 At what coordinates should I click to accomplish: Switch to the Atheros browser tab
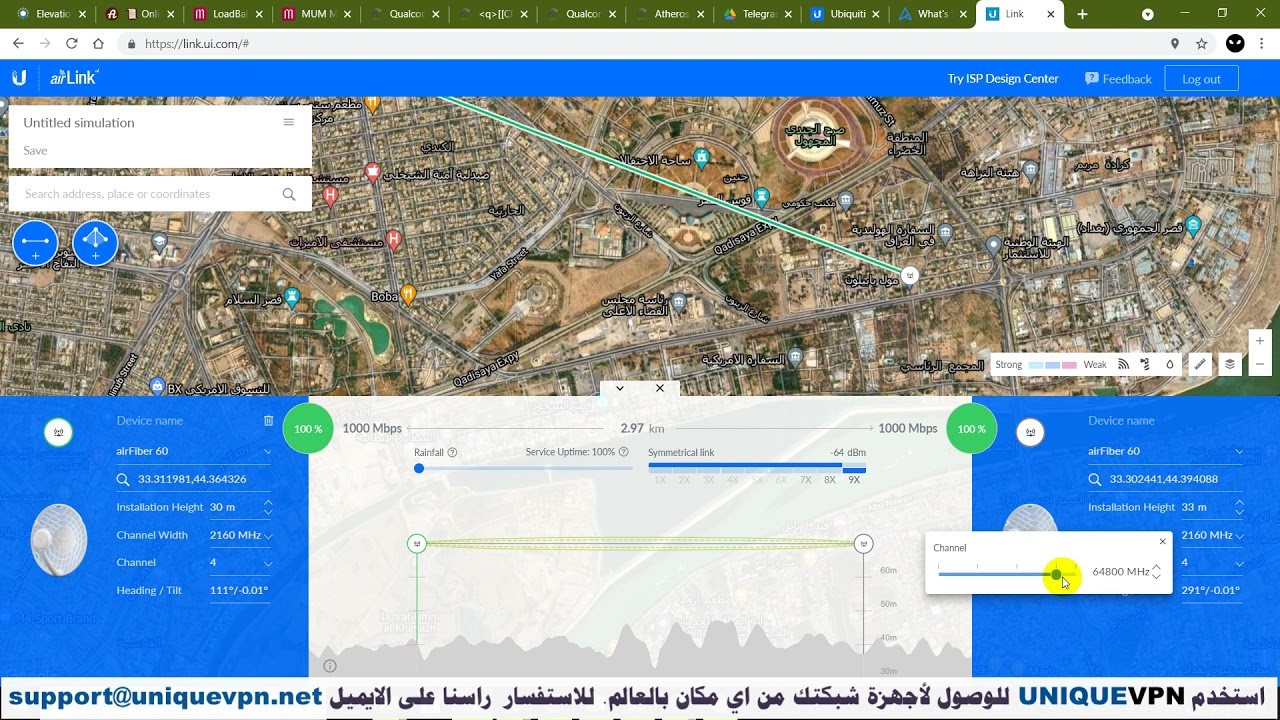point(670,14)
